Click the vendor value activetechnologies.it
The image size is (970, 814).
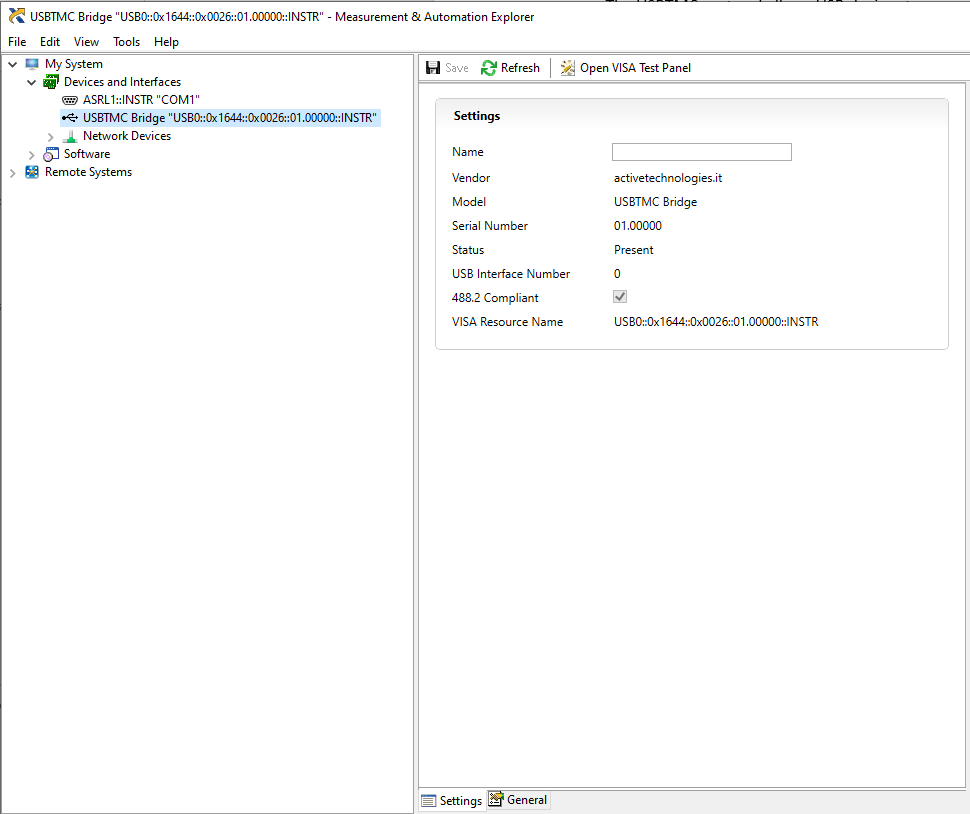click(x=667, y=178)
